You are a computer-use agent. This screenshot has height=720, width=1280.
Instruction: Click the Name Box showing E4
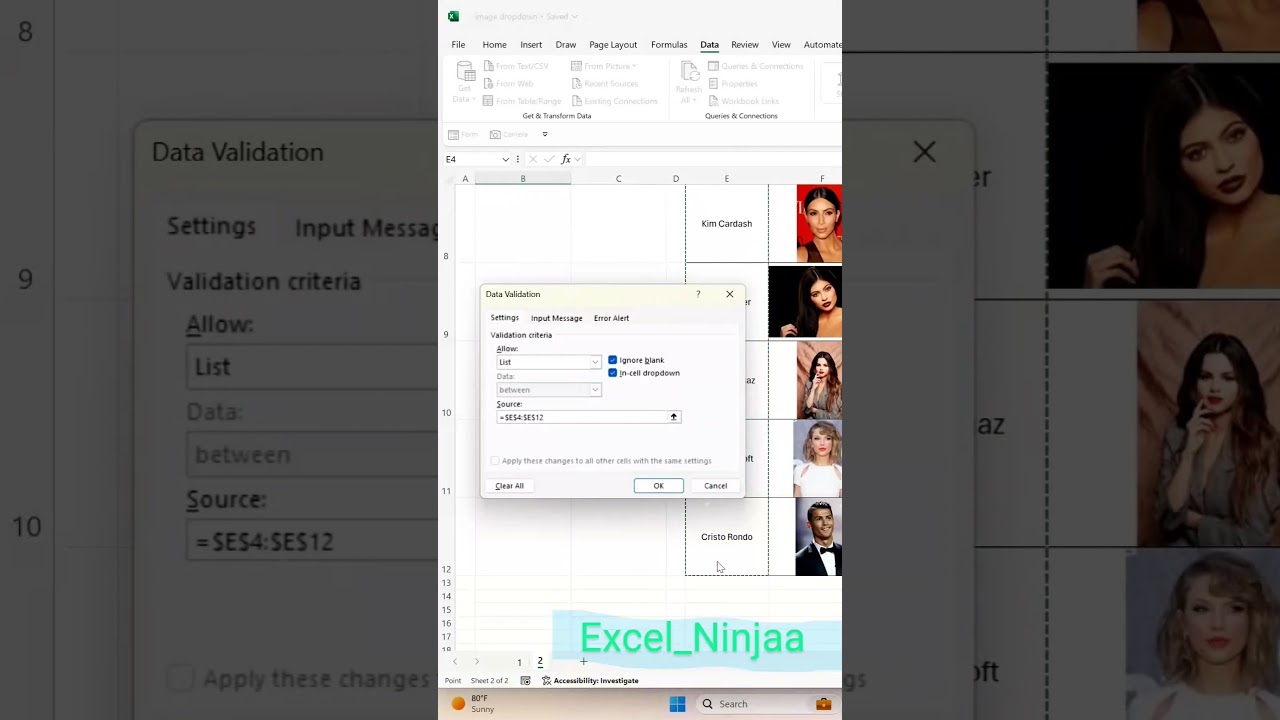(x=472, y=159)
